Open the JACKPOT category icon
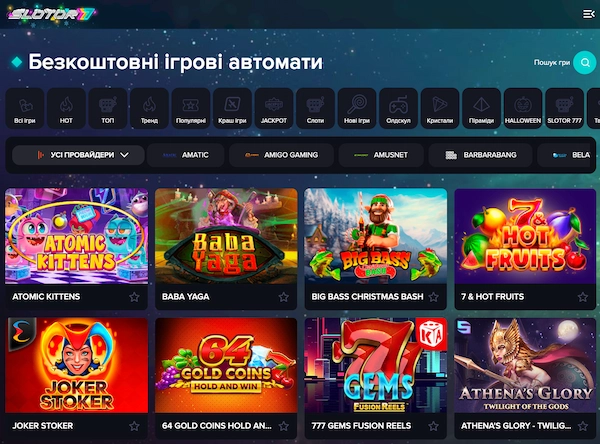The height and width of the screenshot is (444, 600). (274, 108)
